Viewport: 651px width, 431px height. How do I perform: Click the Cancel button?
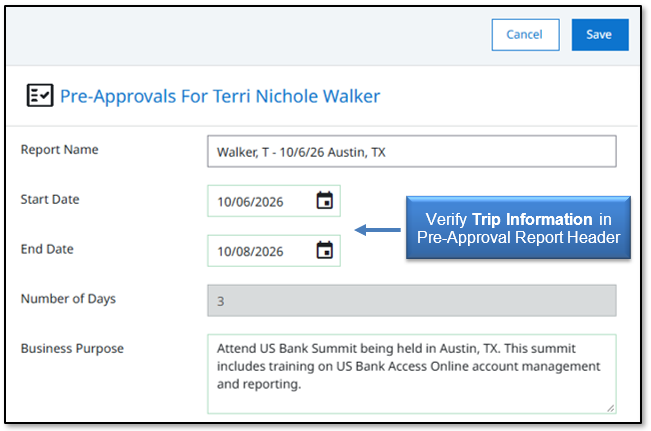[x=525, y=35]
